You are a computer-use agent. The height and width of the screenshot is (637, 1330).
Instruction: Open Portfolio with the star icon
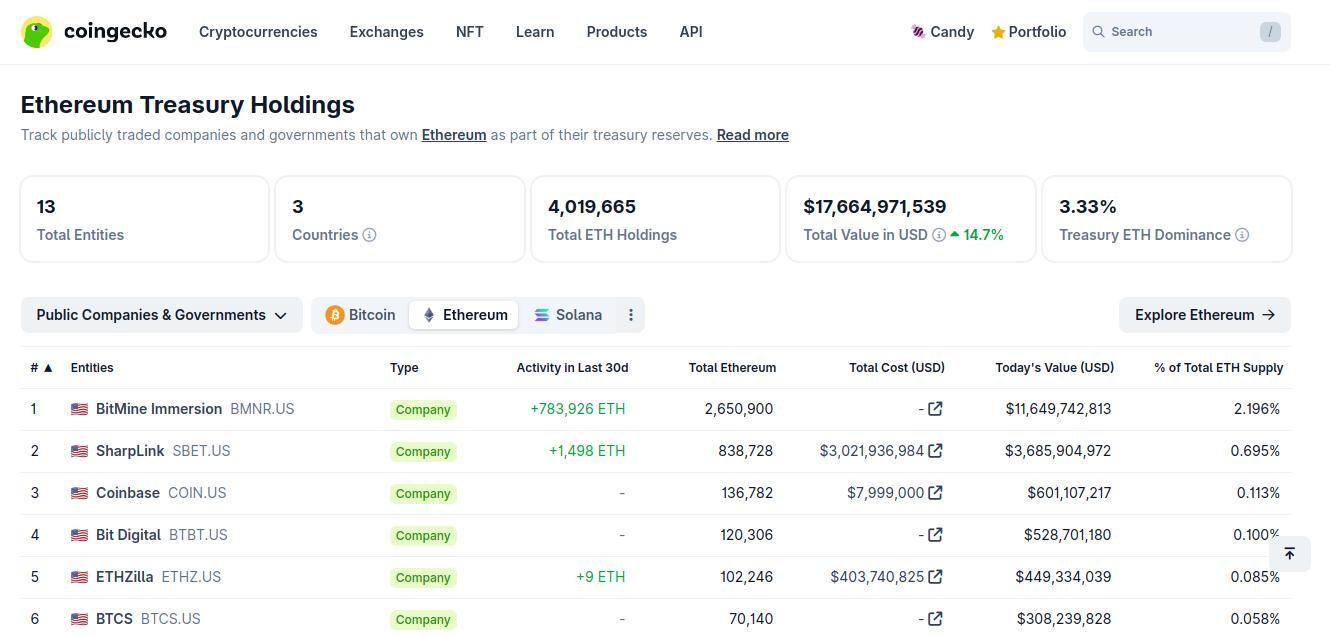[1029, 32]
